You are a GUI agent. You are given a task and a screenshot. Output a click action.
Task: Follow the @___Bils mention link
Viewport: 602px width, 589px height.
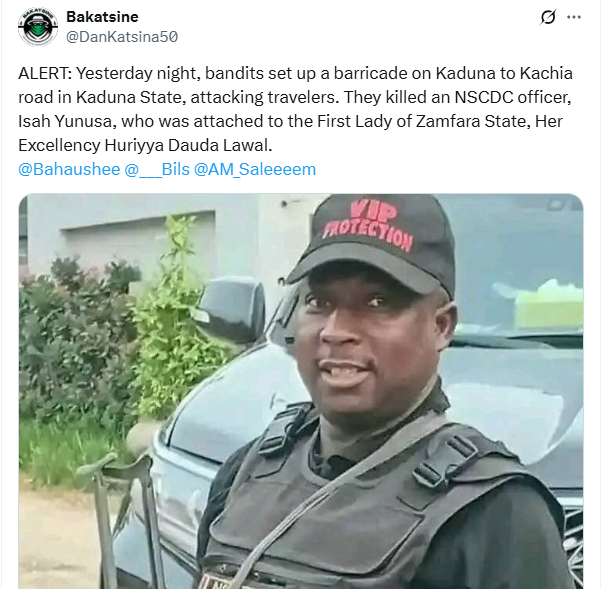coord(157,169)
